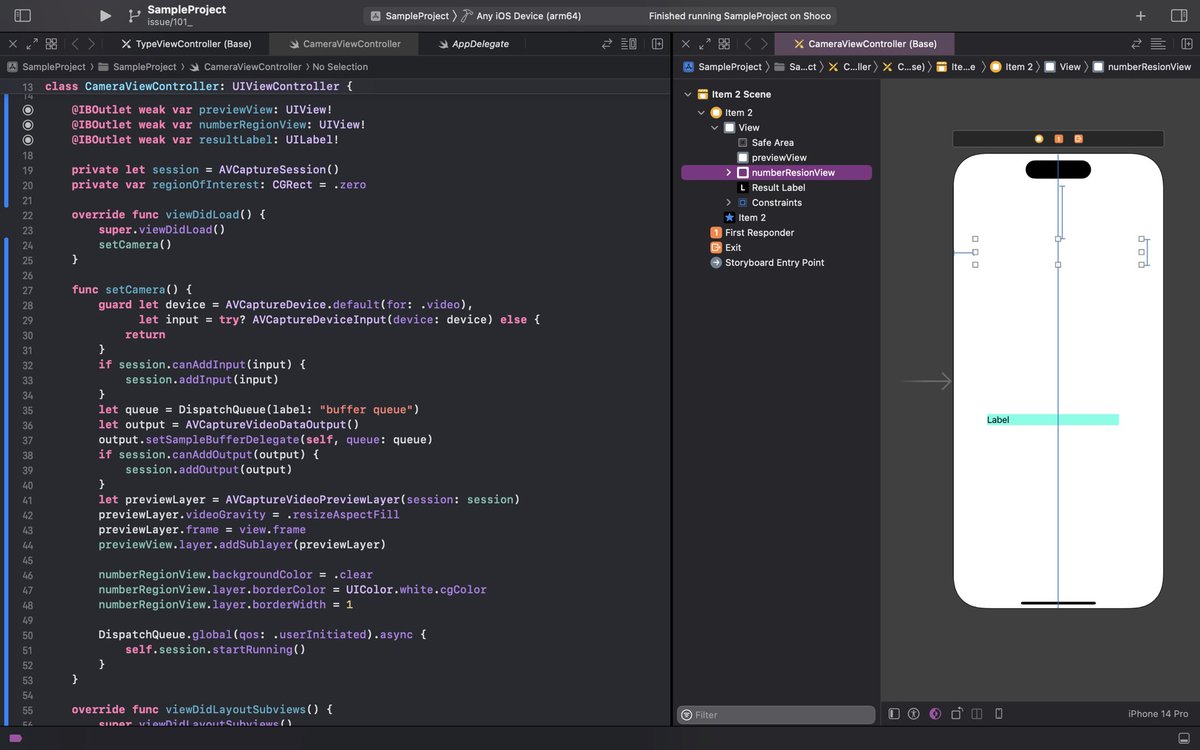Expand the storyboard editor to full size
The width and height of the screenshot is (1200, 750).
(x=705, y=44)
